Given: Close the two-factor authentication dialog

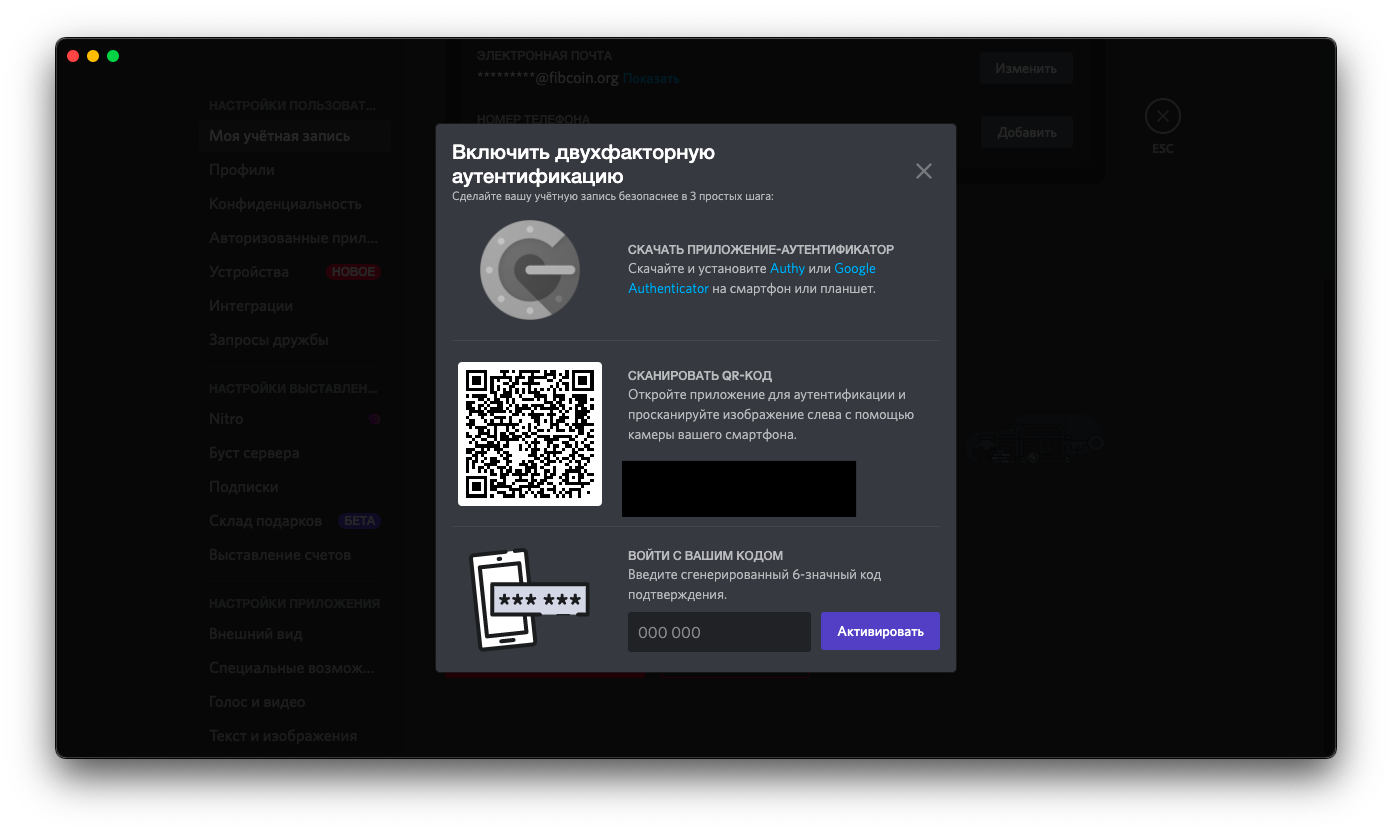Looking at the screenshot, I should 924,171.
